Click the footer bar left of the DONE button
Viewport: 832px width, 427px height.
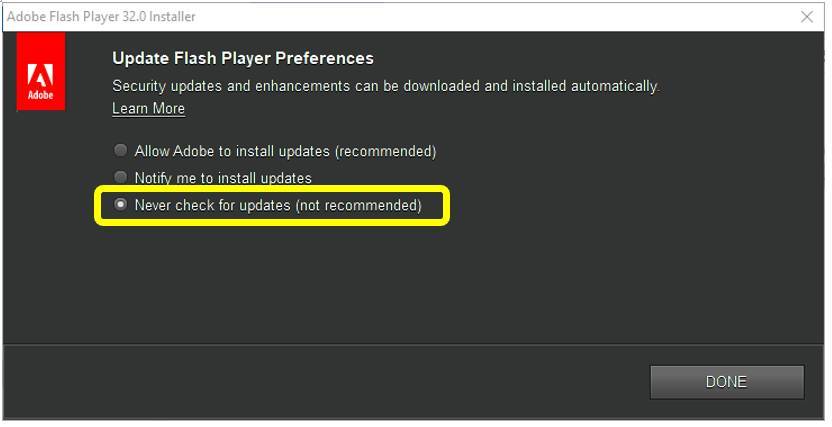pyautogui.click(x=326, y=382)
